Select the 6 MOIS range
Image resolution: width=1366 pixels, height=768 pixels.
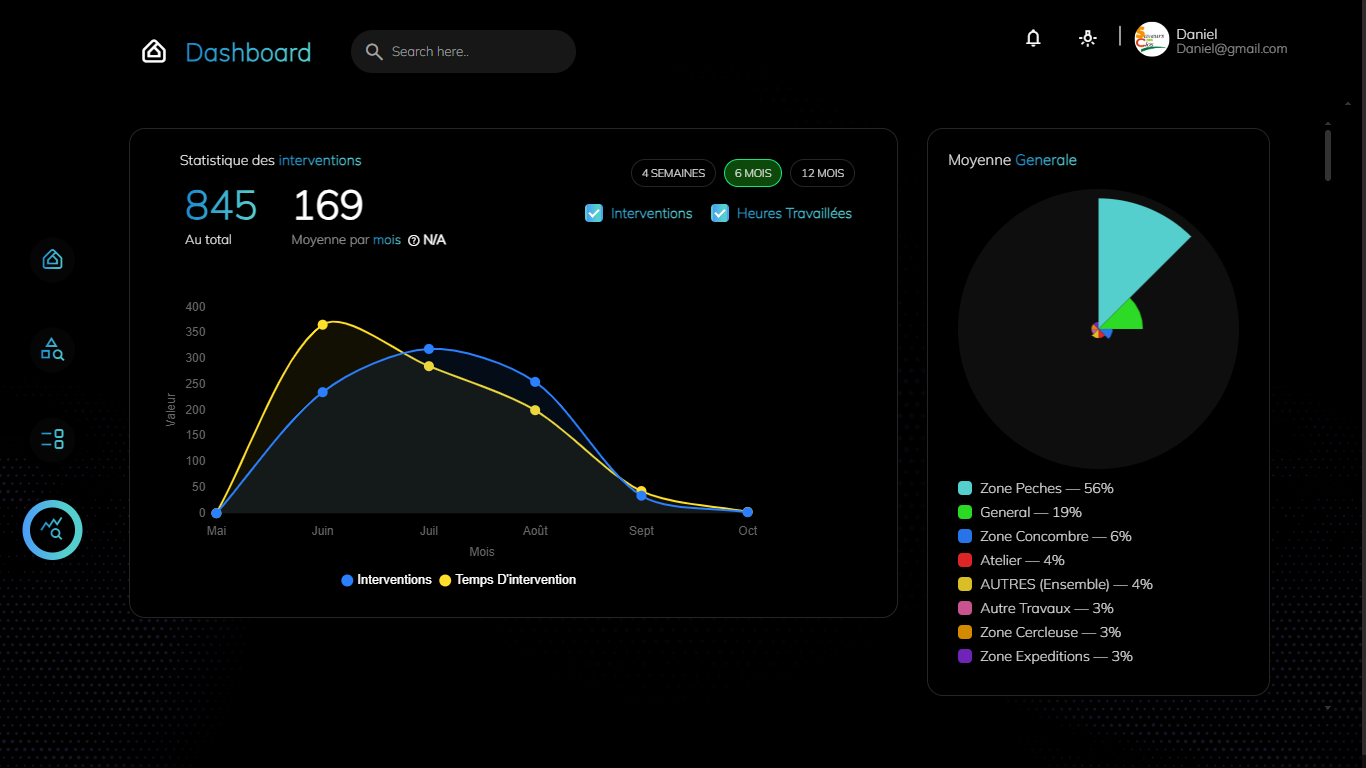pos(752,173)
